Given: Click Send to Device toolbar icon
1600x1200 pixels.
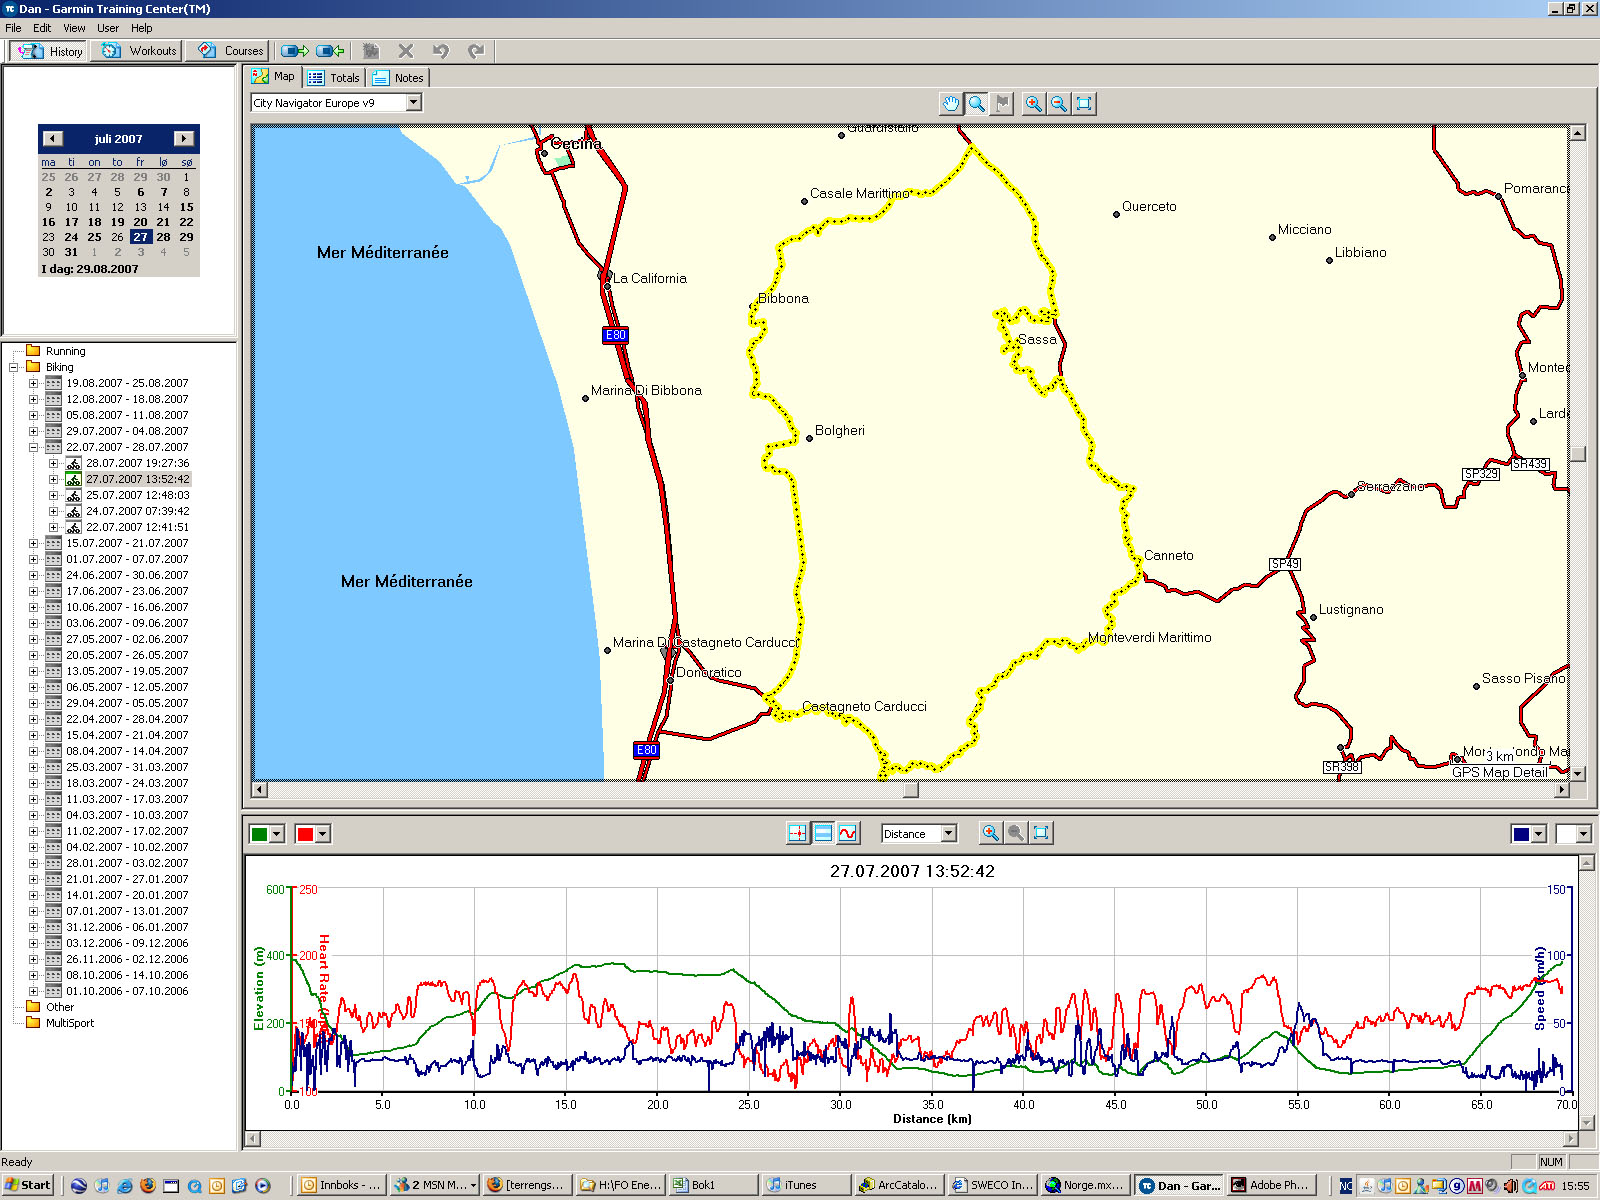Looking at the screenshot, I should pyautogui.click(x=294, y=51).
